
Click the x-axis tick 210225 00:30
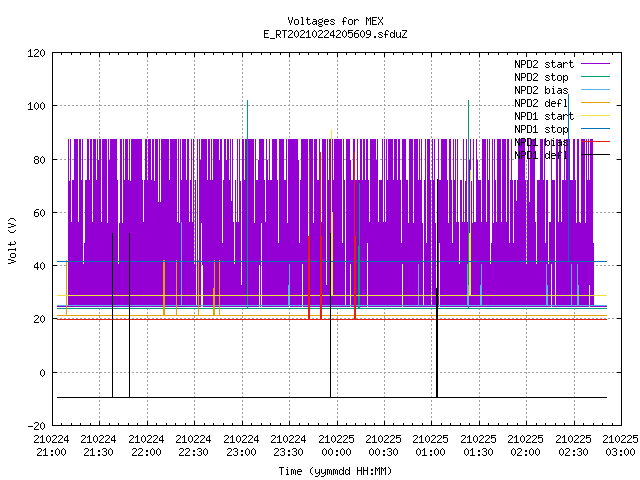point(383,446)
